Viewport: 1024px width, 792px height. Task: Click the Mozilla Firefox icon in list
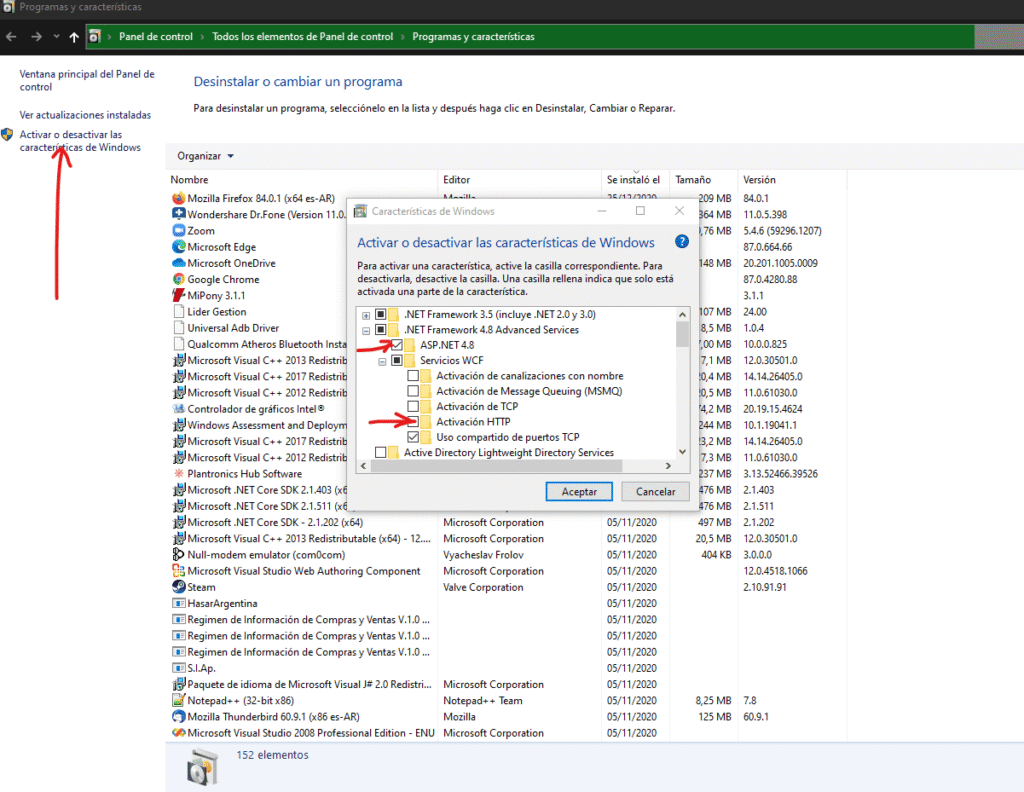(179, 198)
